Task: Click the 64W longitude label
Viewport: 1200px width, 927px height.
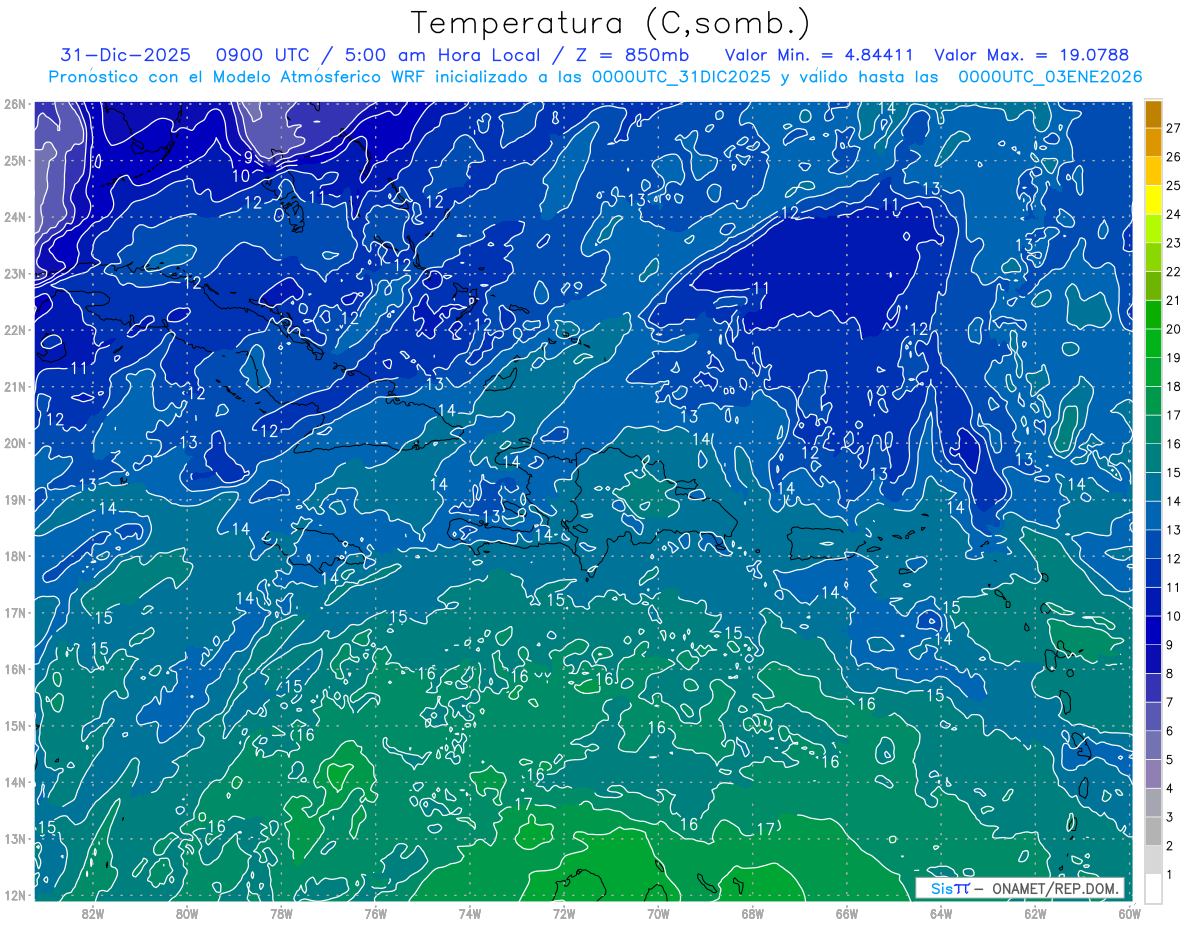Action: (941, 913)
